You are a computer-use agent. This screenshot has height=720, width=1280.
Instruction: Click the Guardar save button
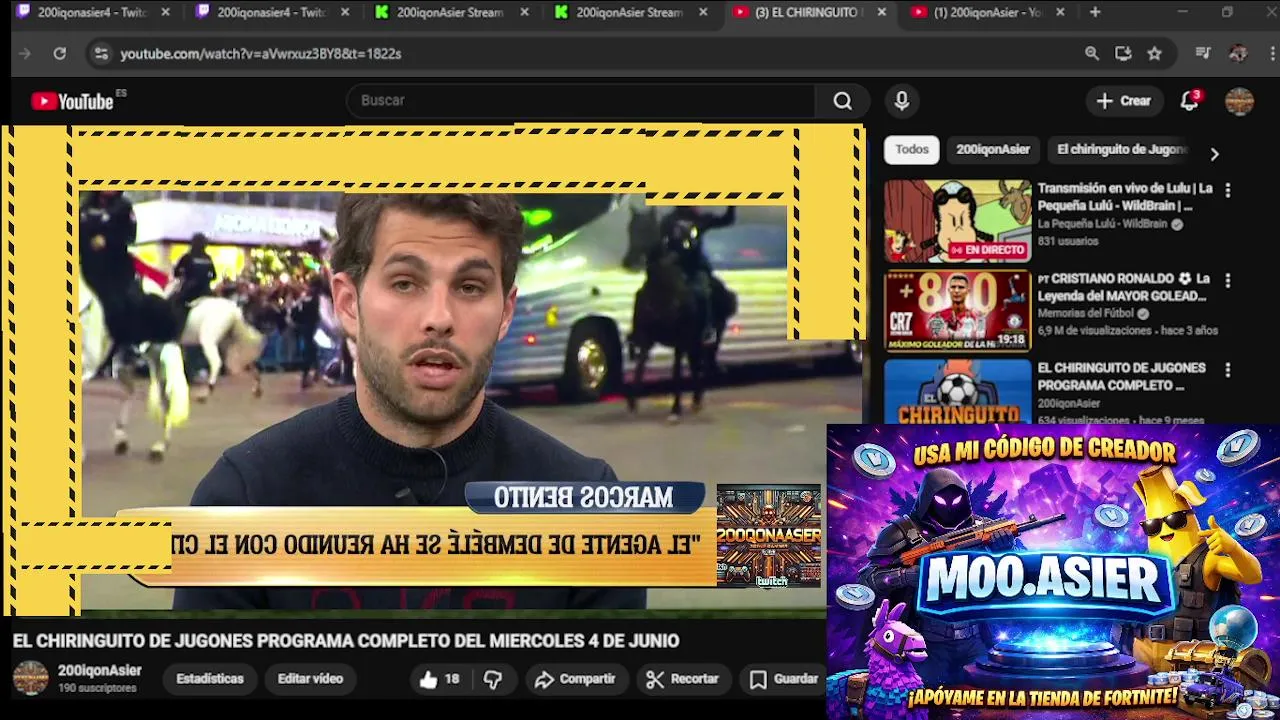click(x=785, y=679)
